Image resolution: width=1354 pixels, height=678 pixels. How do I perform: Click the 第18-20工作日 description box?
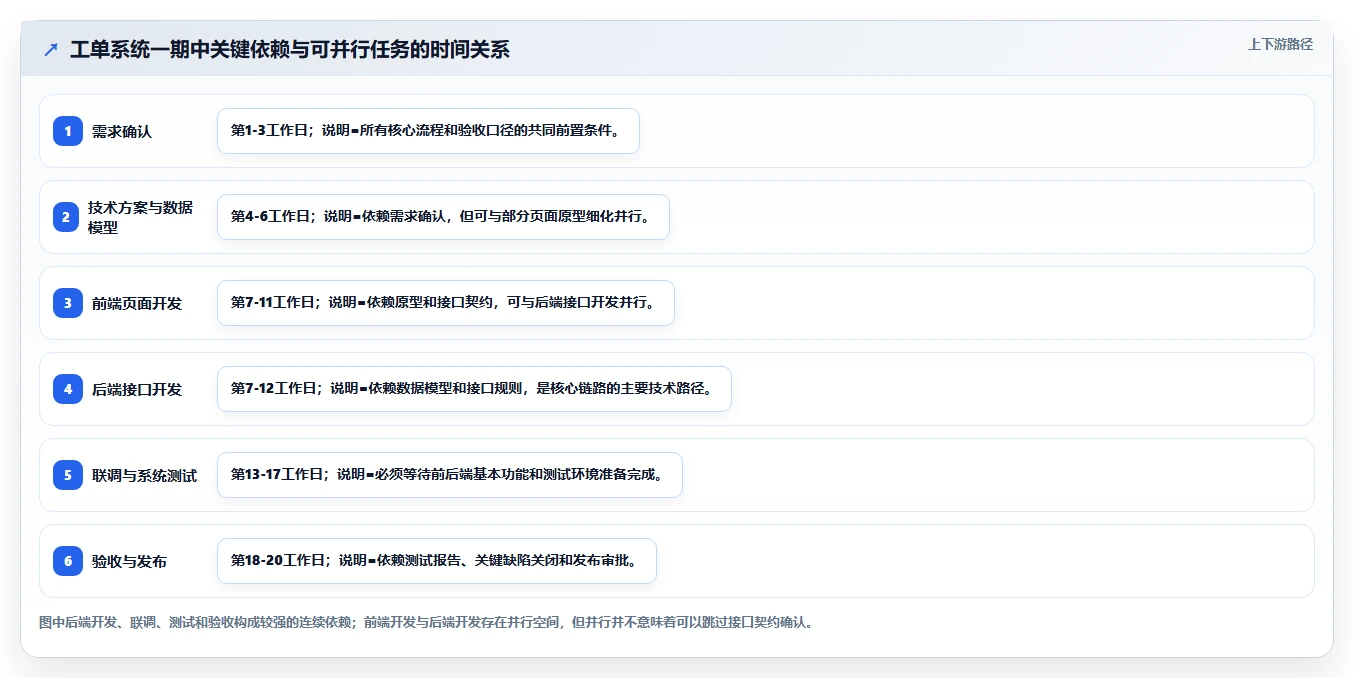click(x=437, y=561)
